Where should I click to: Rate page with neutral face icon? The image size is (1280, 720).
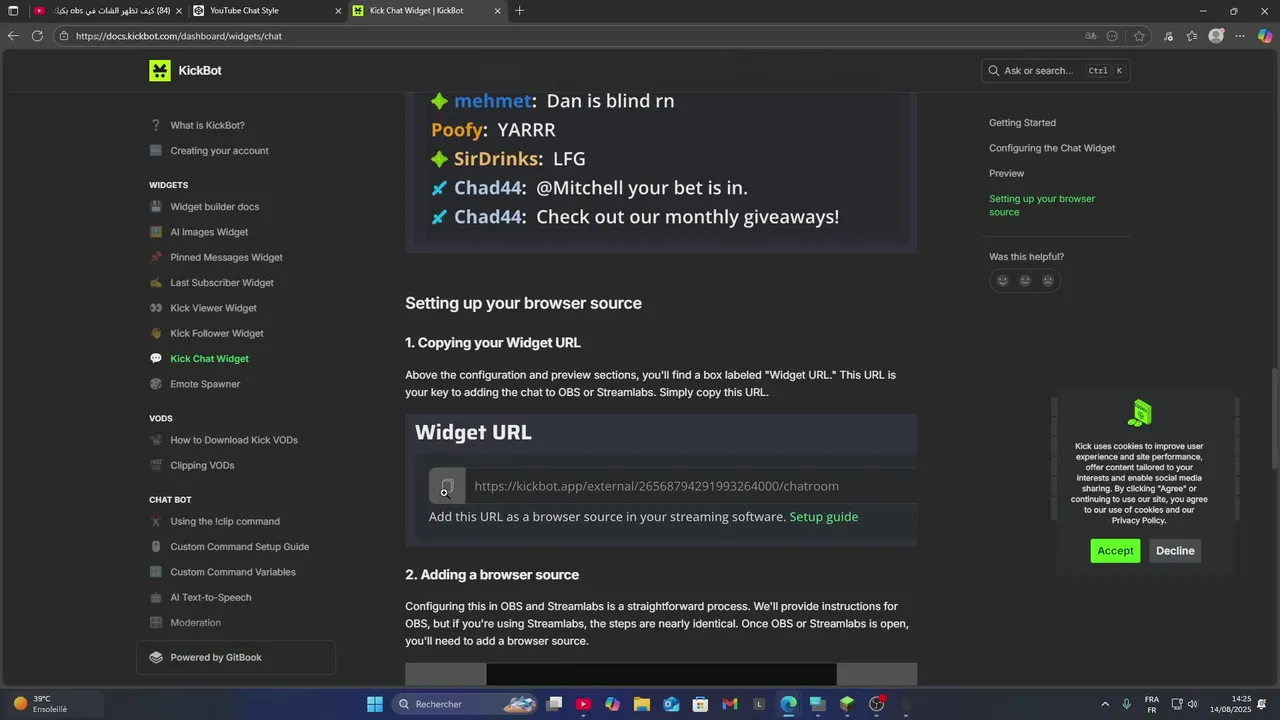pos(1025,281)
